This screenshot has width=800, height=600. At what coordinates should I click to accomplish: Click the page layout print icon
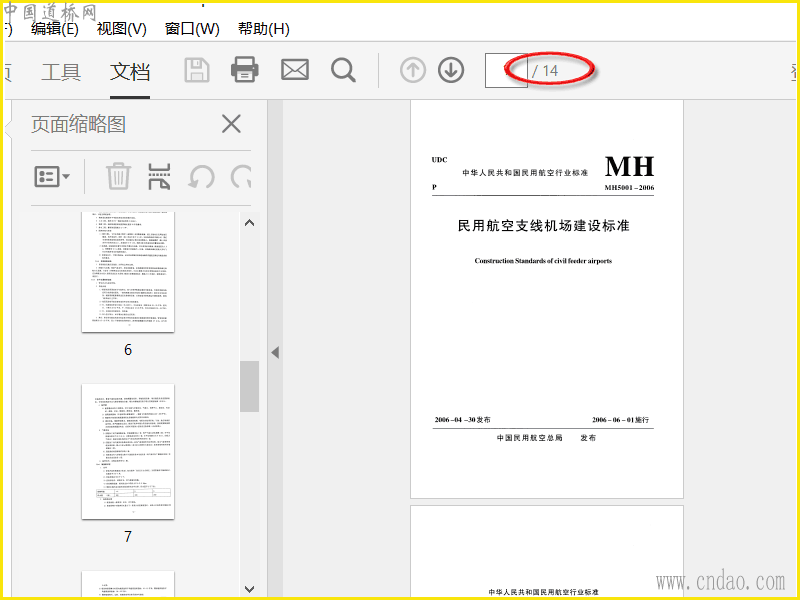[159, 177]
